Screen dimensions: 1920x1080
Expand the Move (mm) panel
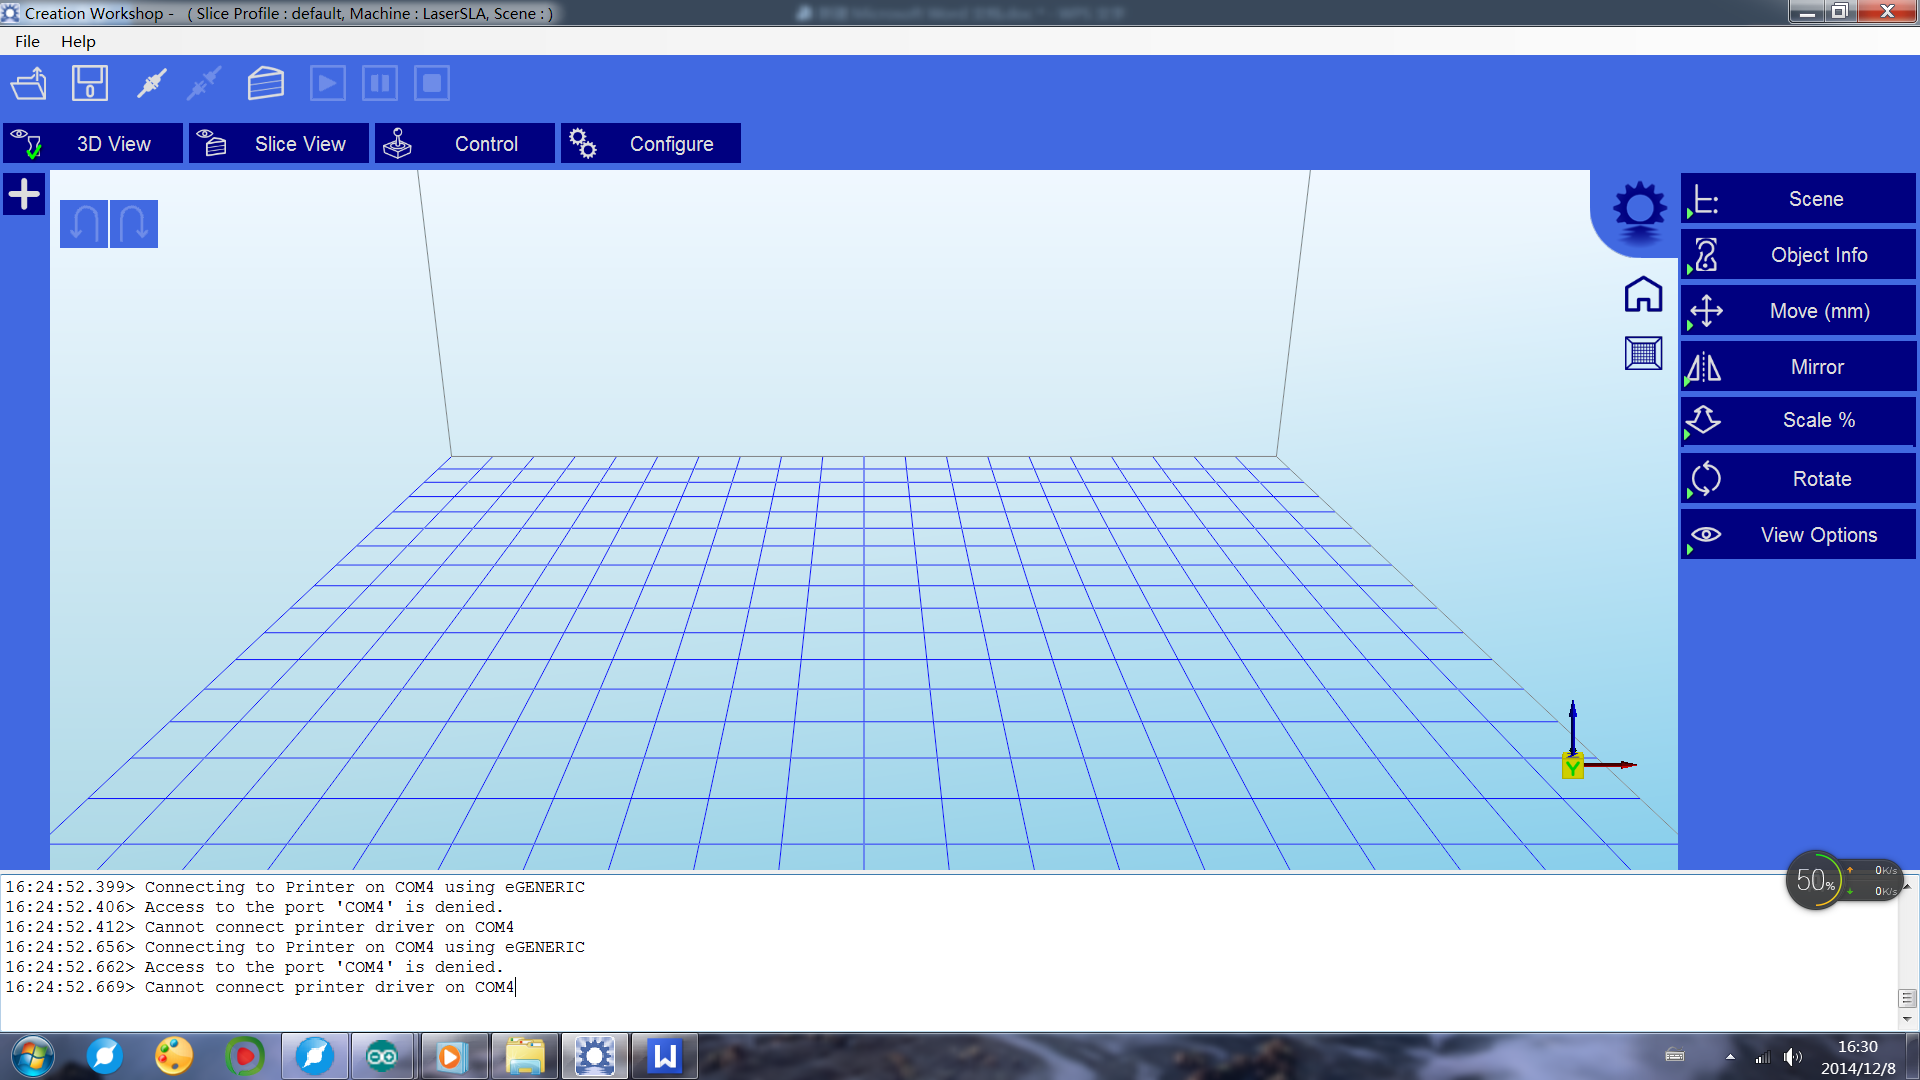tap(1798, 311)
